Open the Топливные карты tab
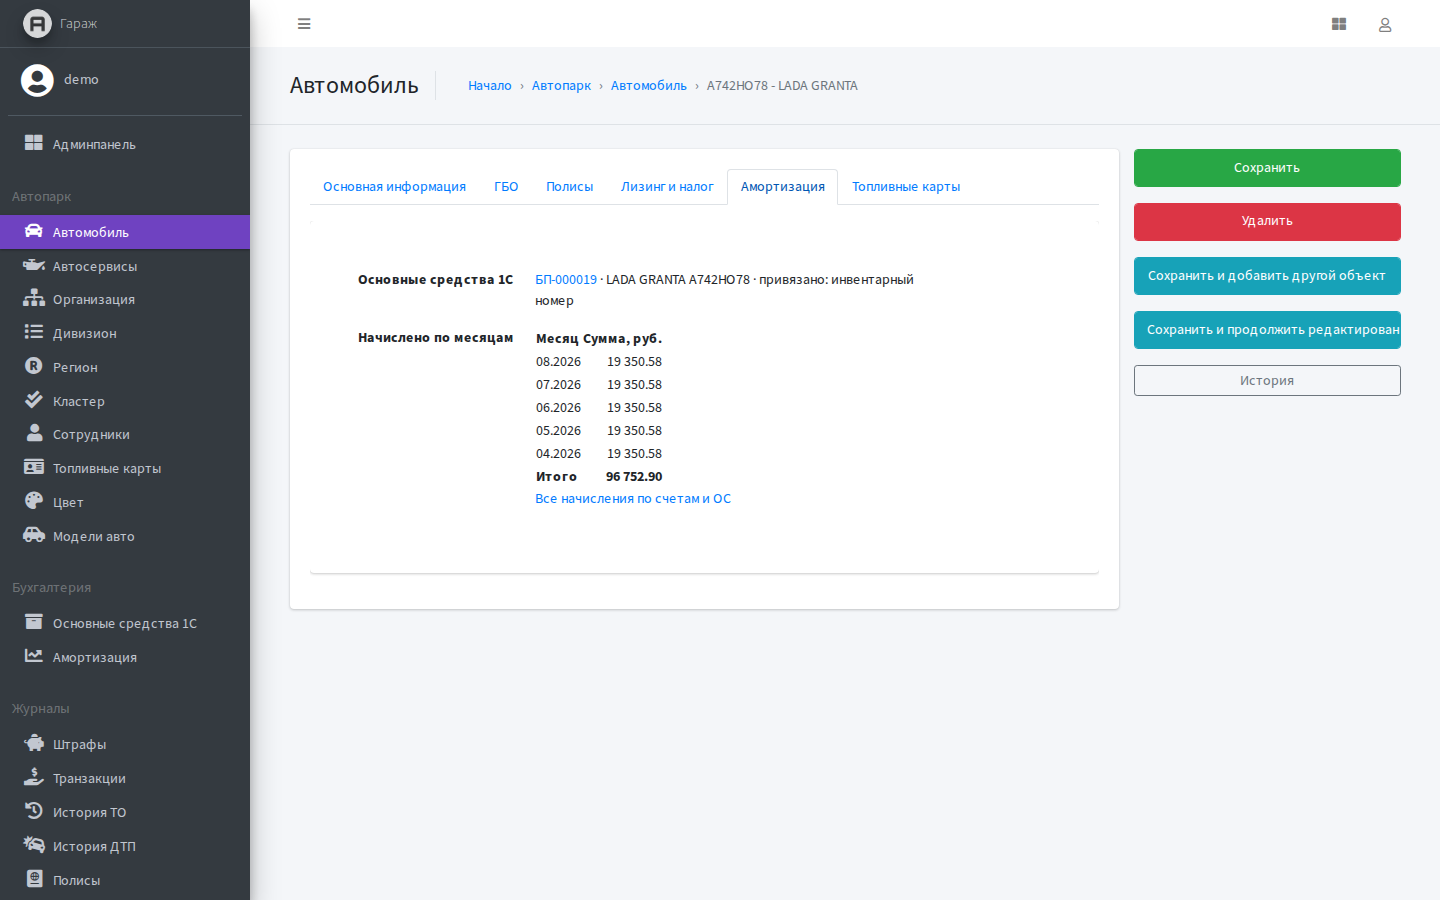 (906, 187)
